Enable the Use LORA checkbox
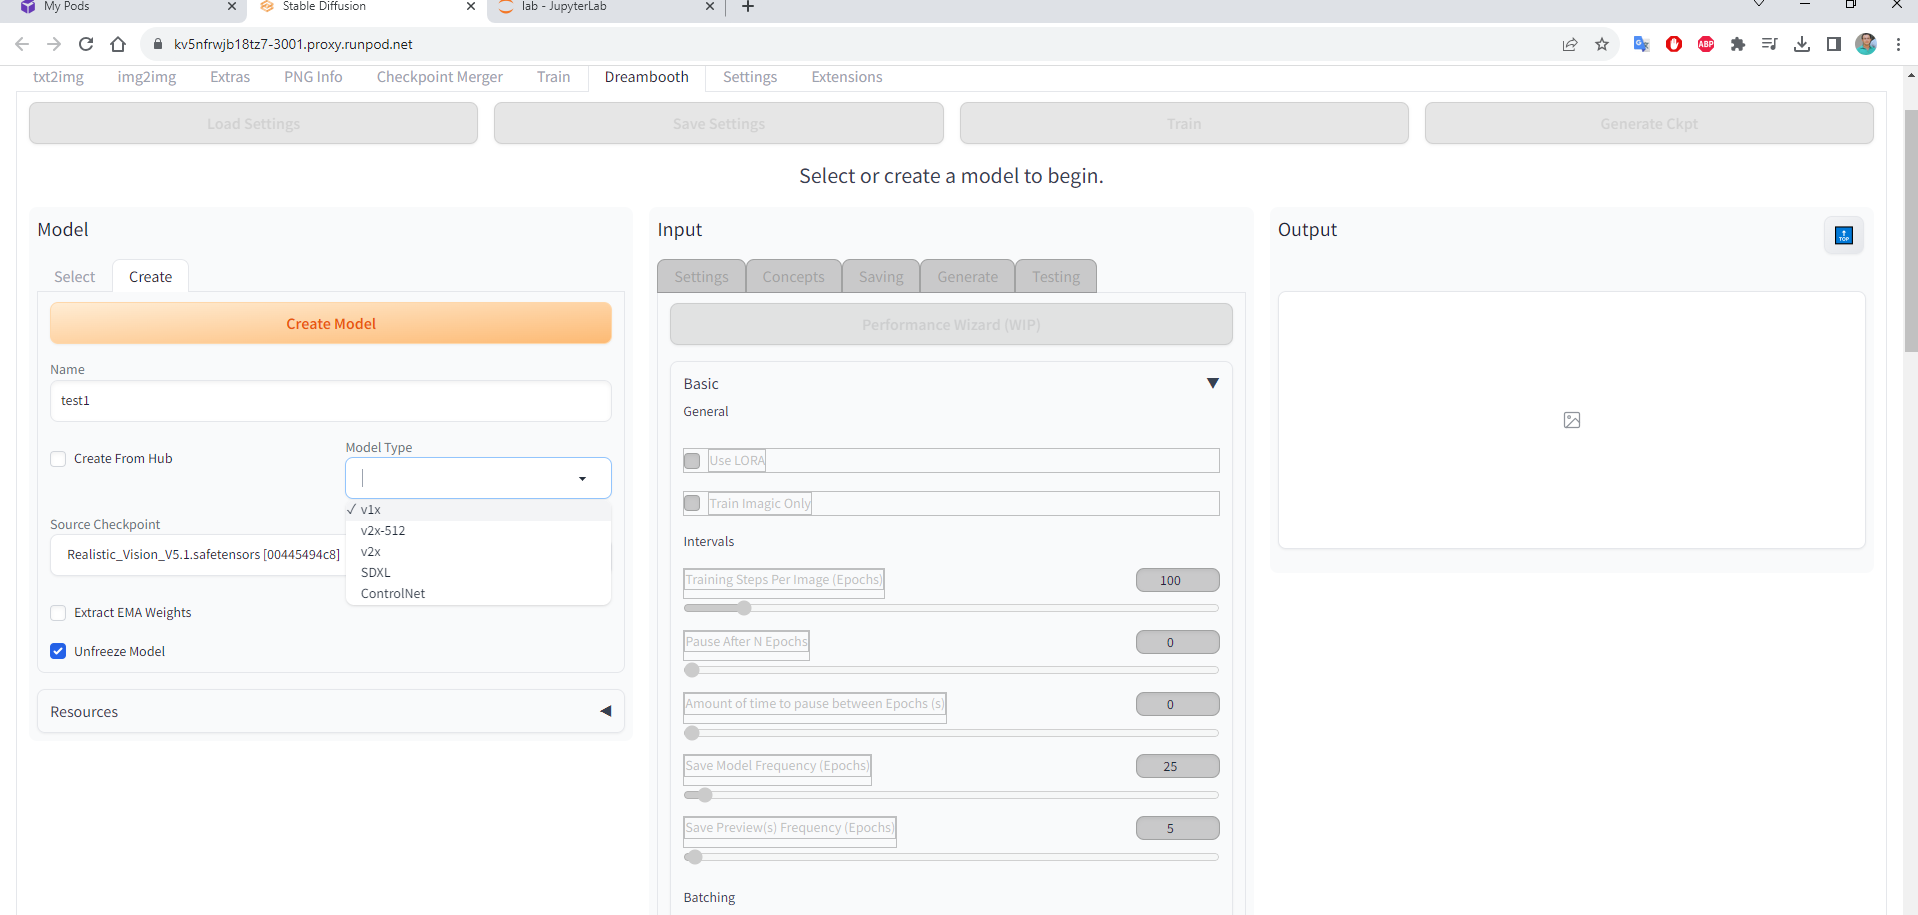Screen dimensions: 1918x915 click(x=692, y=460)
